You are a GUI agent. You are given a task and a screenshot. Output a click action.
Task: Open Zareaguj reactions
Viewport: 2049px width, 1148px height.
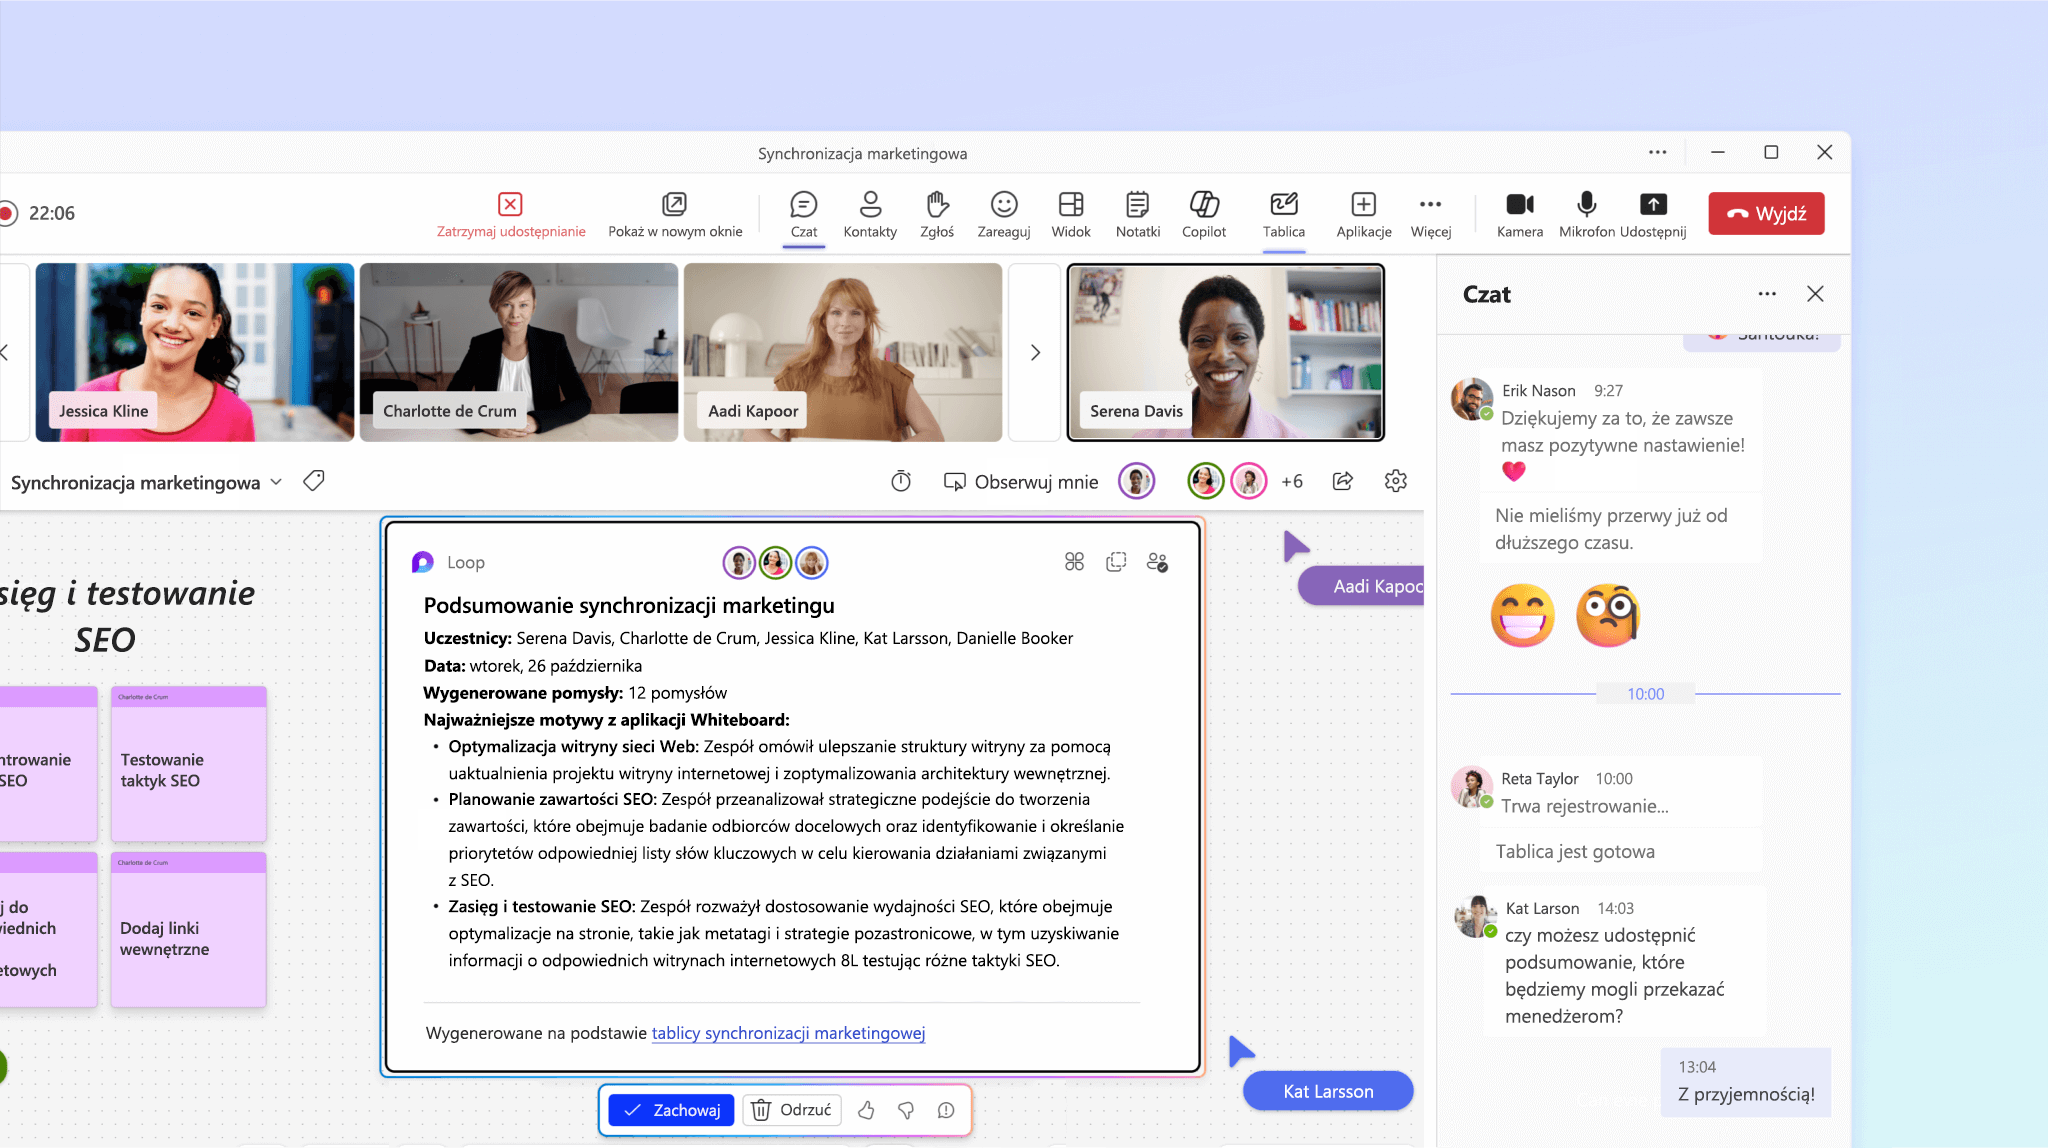click(1004, 214)
